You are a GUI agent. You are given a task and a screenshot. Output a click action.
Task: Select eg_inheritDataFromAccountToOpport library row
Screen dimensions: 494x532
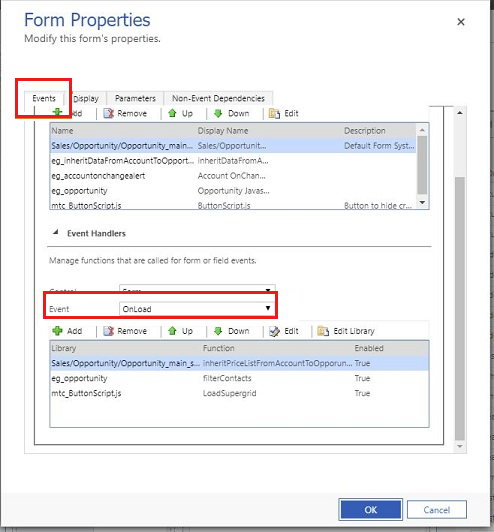[233, 161]
